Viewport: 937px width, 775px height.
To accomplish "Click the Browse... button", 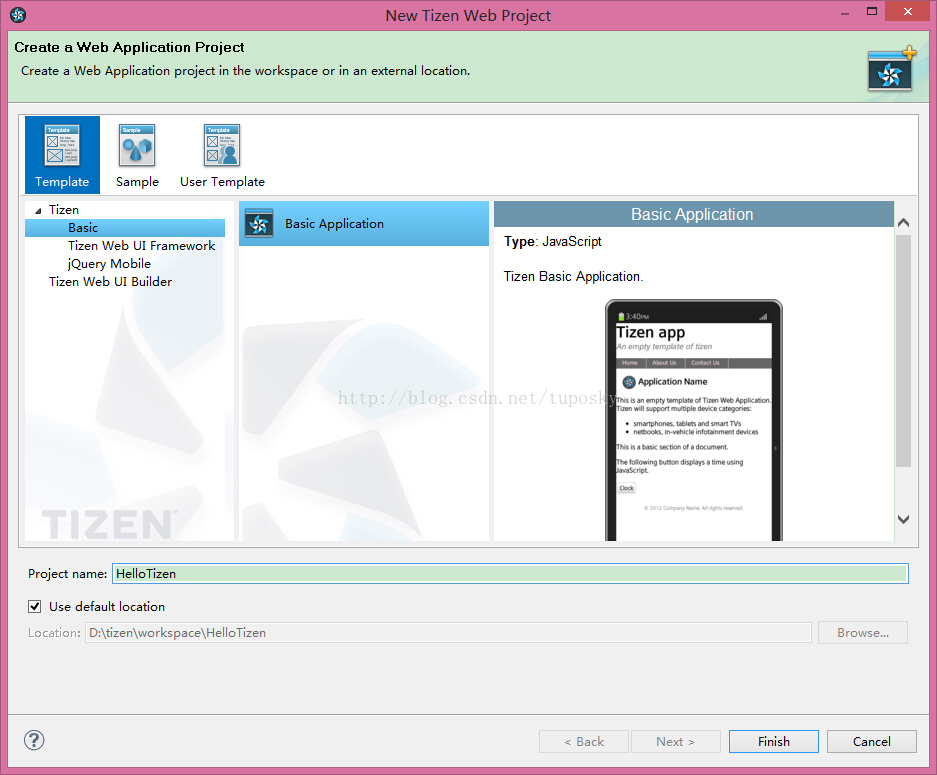I will (x=863, y=633).
